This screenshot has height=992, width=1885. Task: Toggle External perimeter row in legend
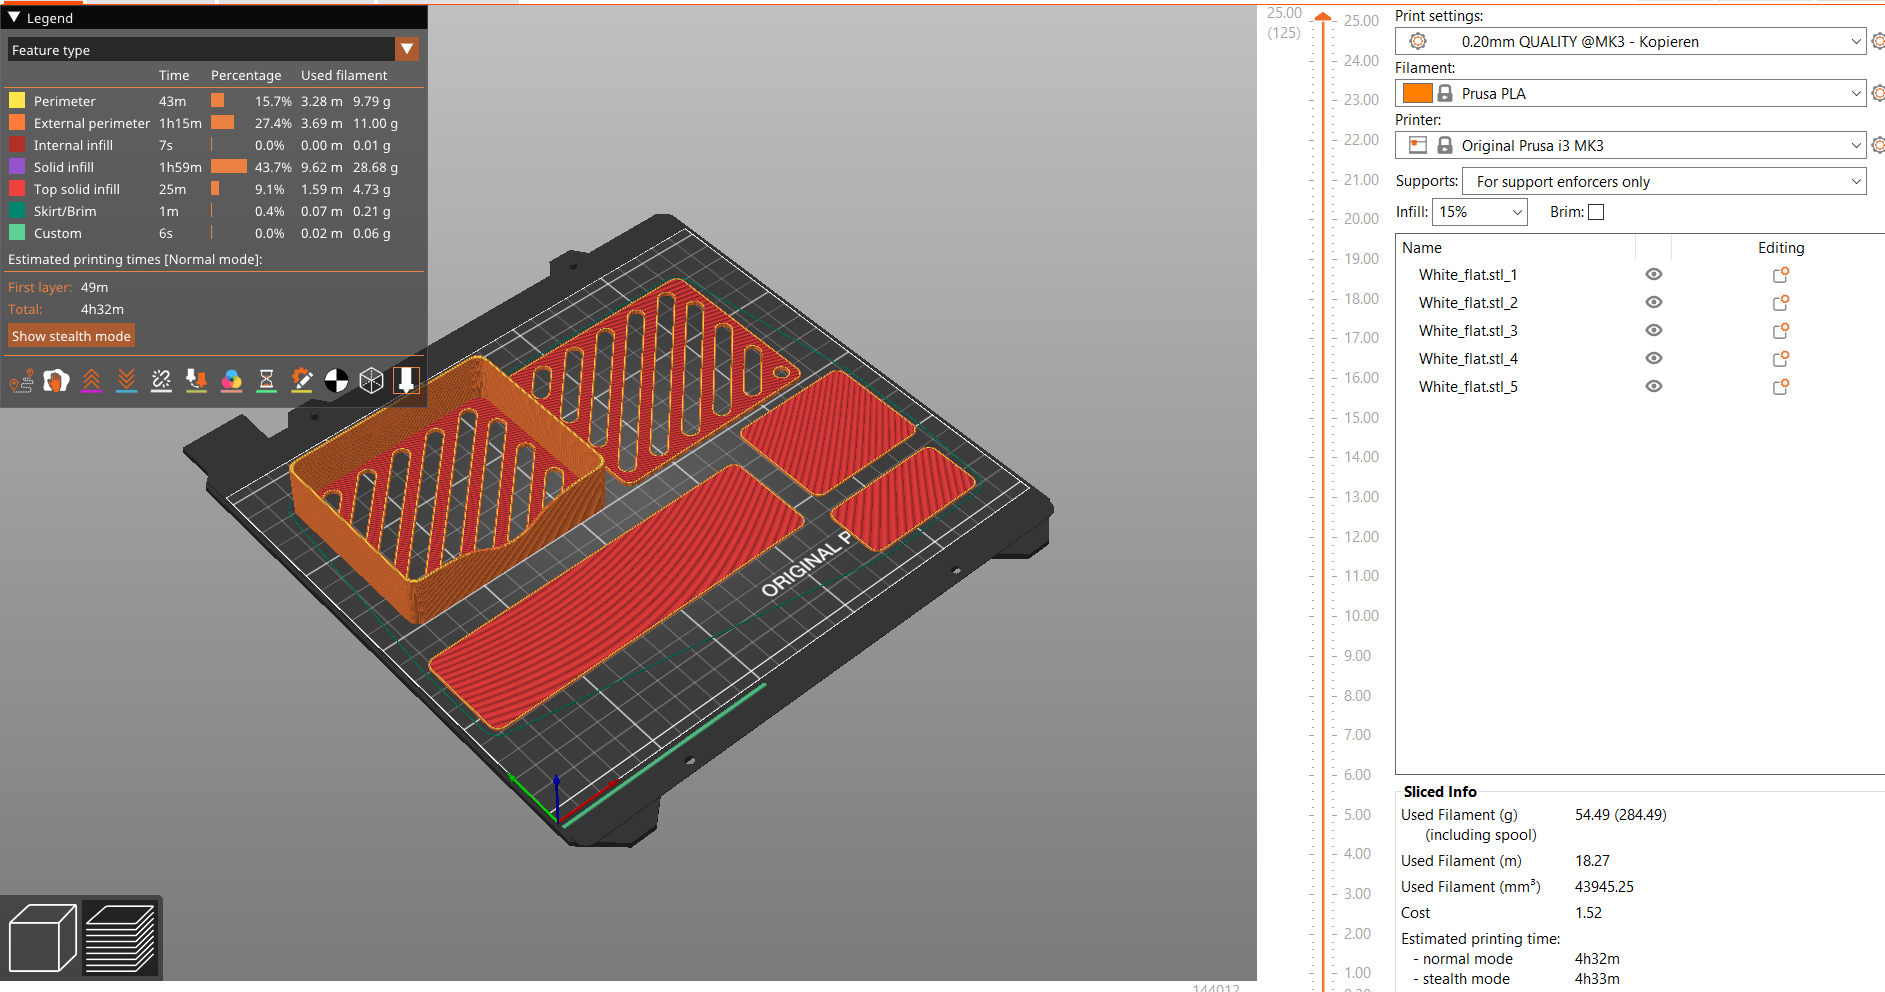point(215,123)
